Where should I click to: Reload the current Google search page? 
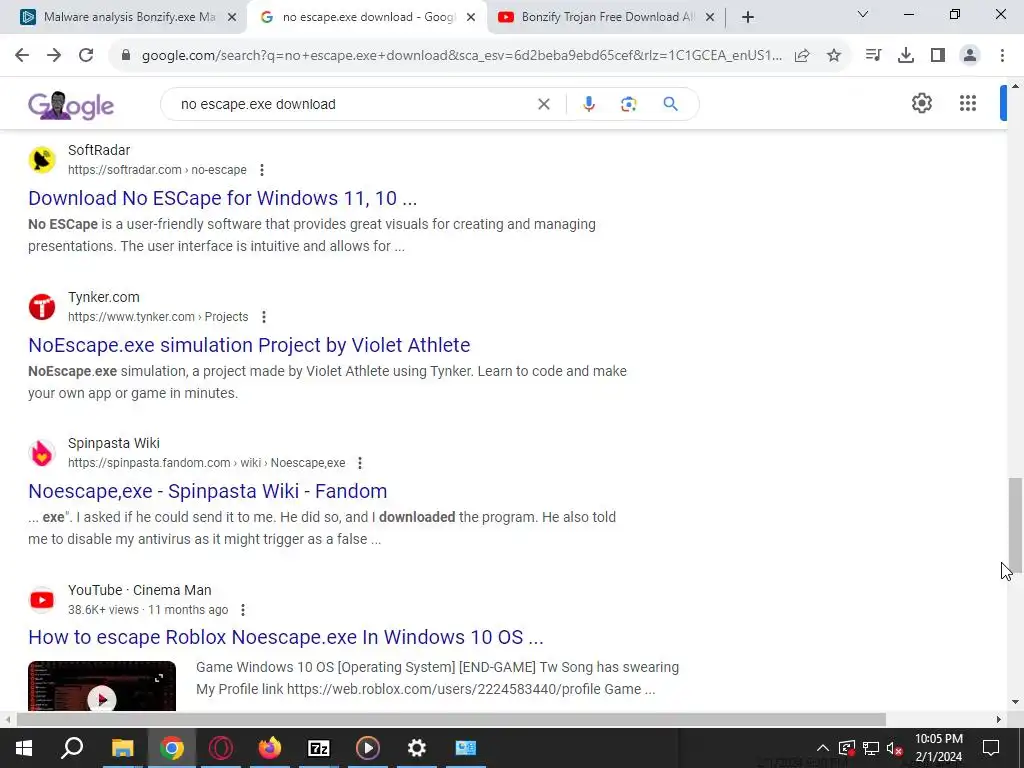[x=86, y=56]
